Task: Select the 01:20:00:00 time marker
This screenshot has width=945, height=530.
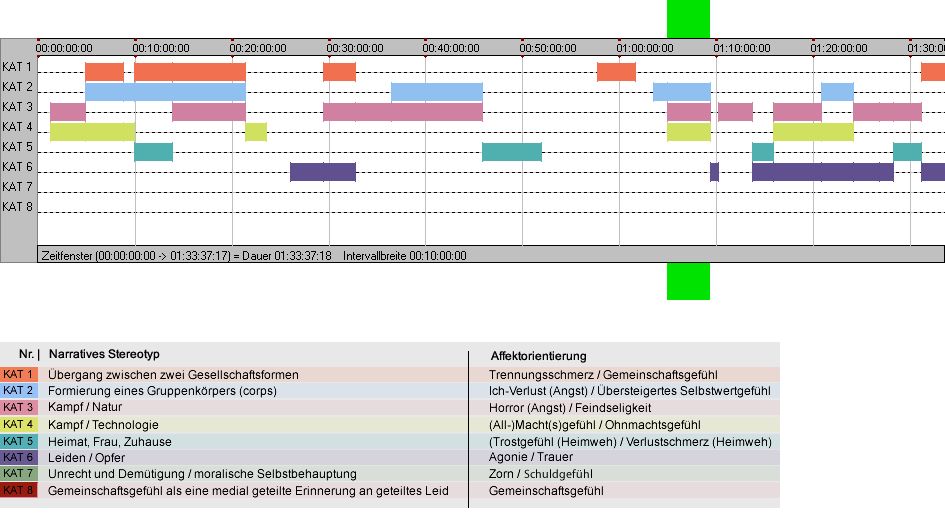Action: coord(839,48)
